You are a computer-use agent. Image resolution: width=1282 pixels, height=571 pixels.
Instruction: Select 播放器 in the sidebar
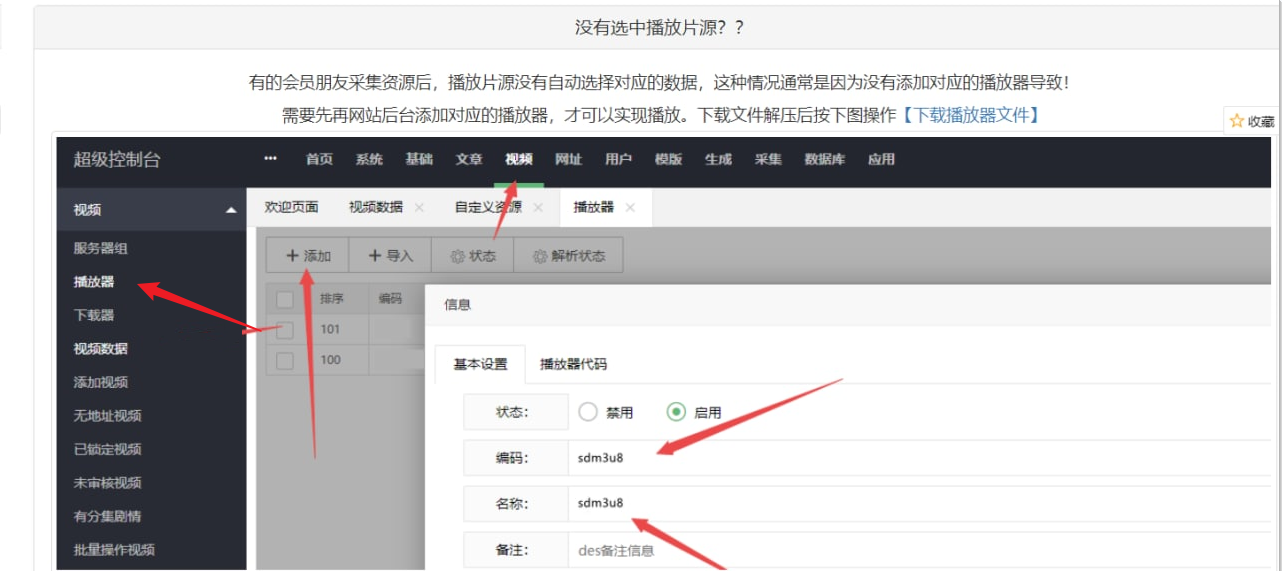pos(94,282)
